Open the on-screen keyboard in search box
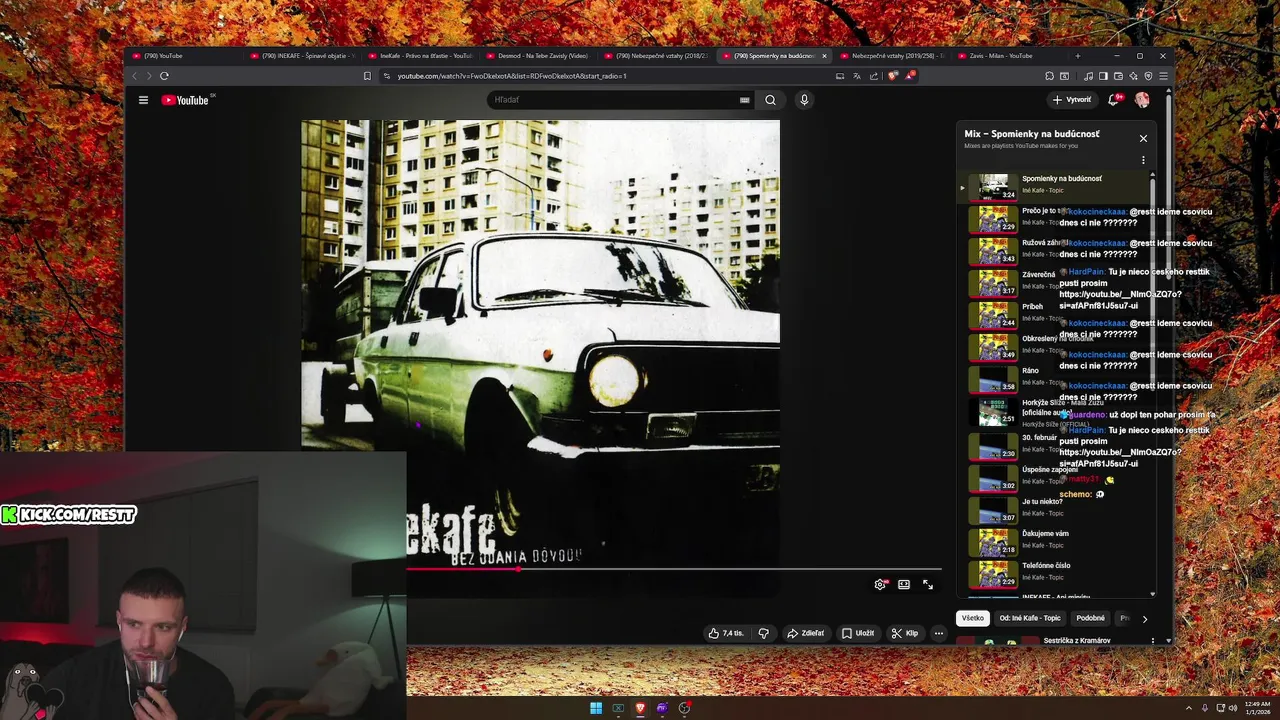 click(744, 100)
